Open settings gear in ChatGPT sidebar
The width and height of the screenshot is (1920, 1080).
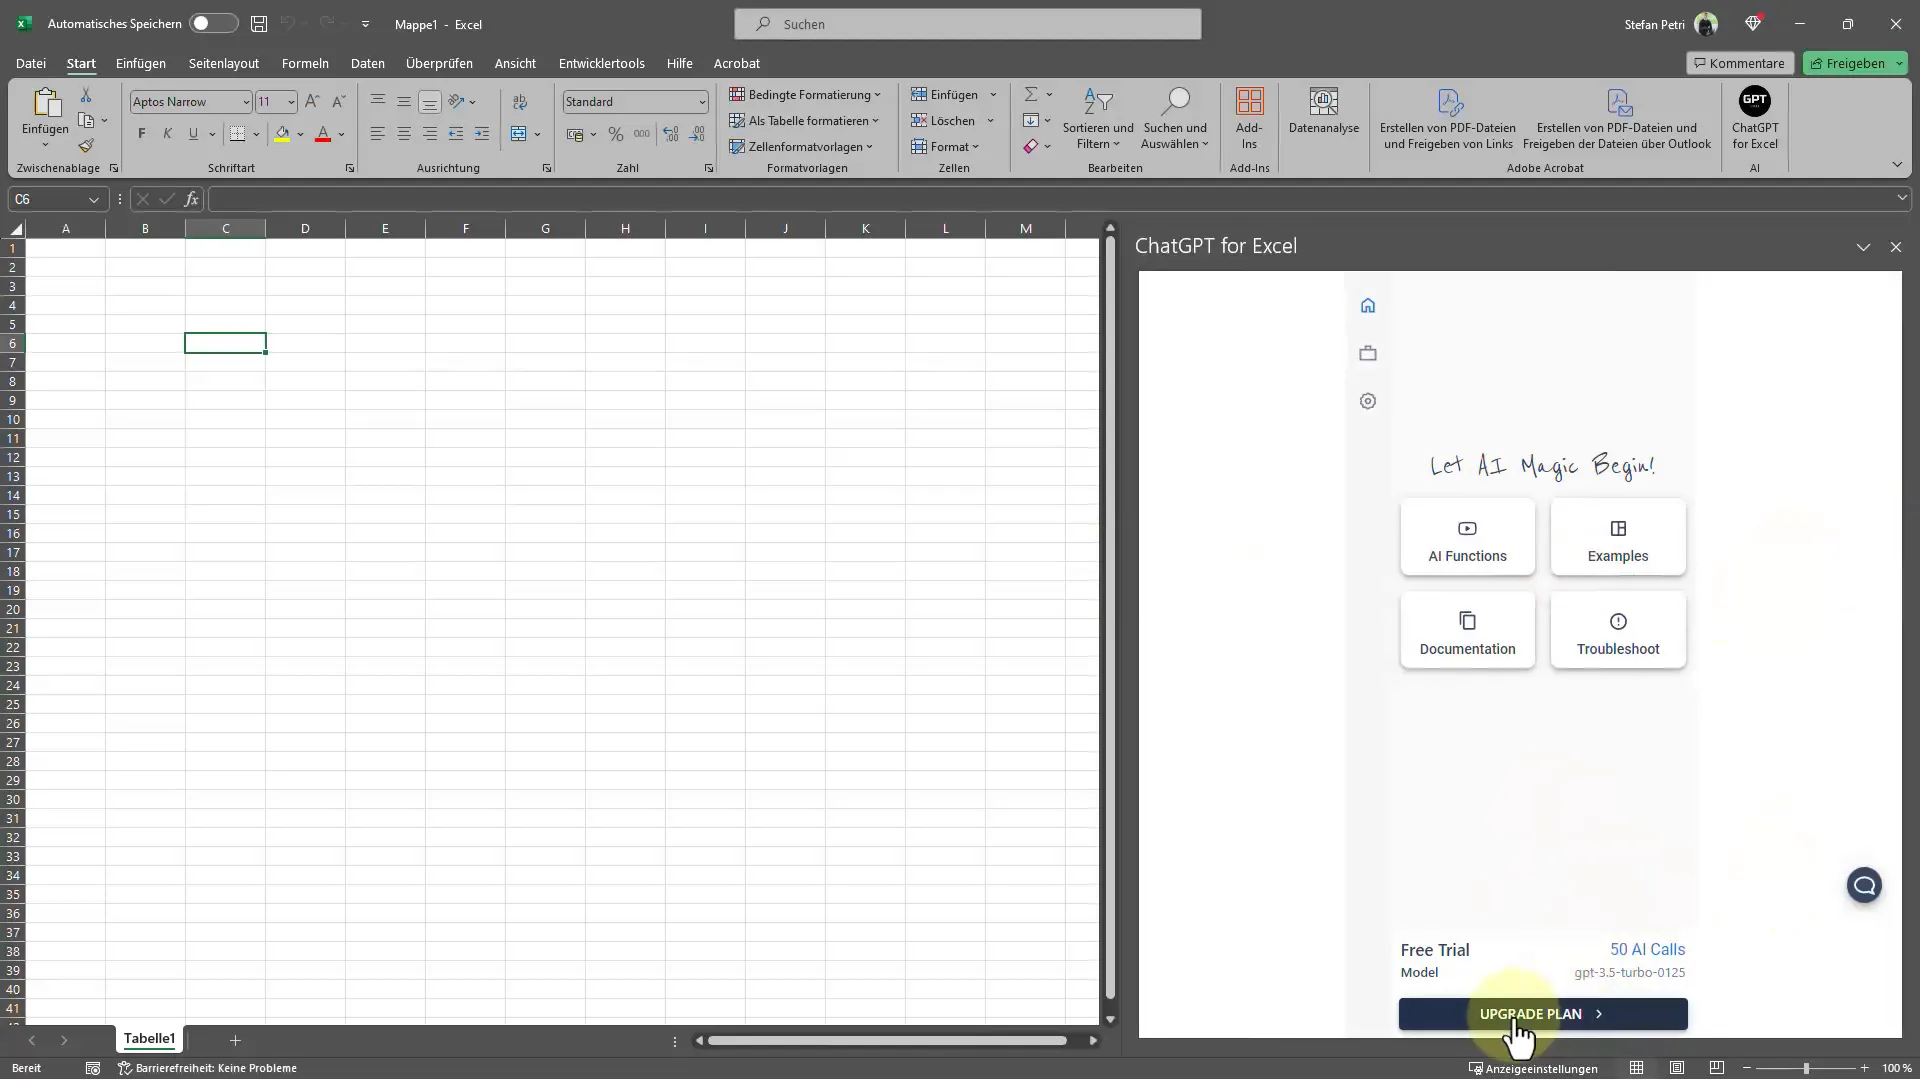[x=1368, y=401]
